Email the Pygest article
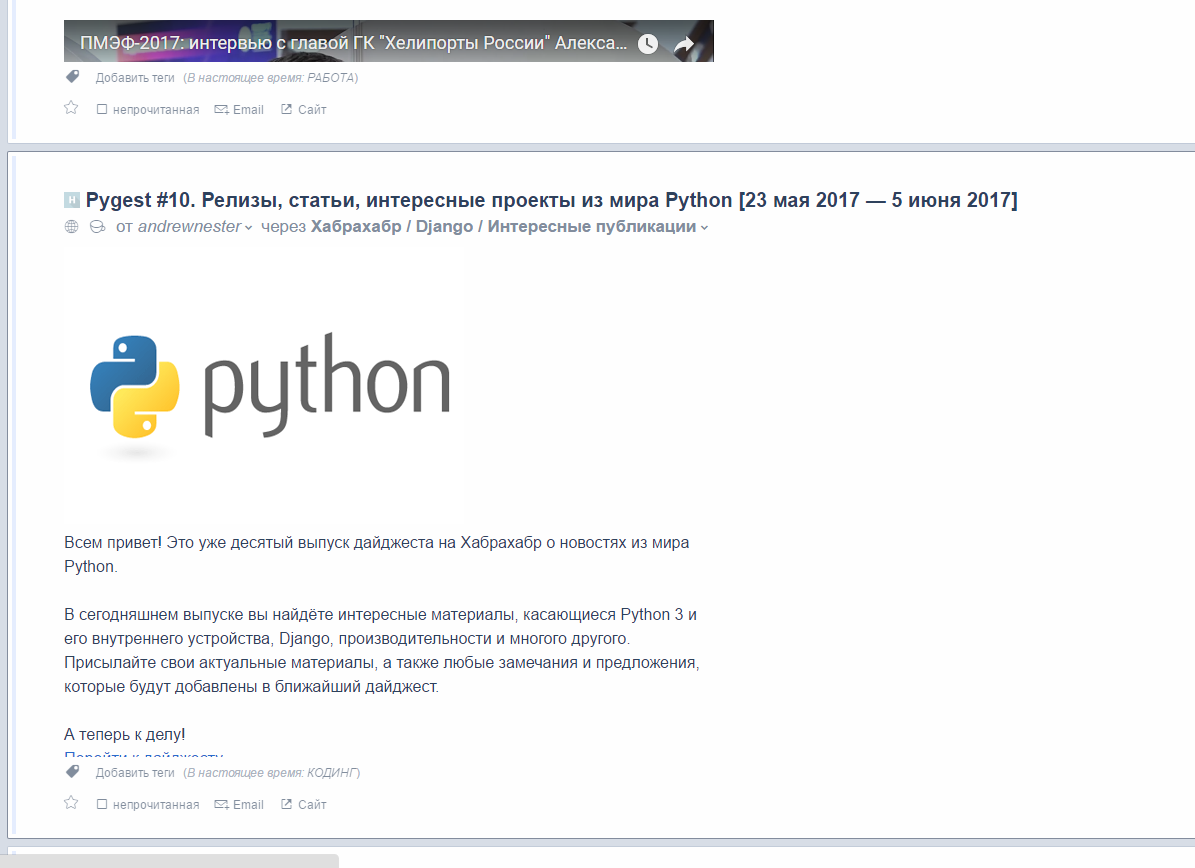The height and width of the screenshot is (868, 1195). click(239, 805)
